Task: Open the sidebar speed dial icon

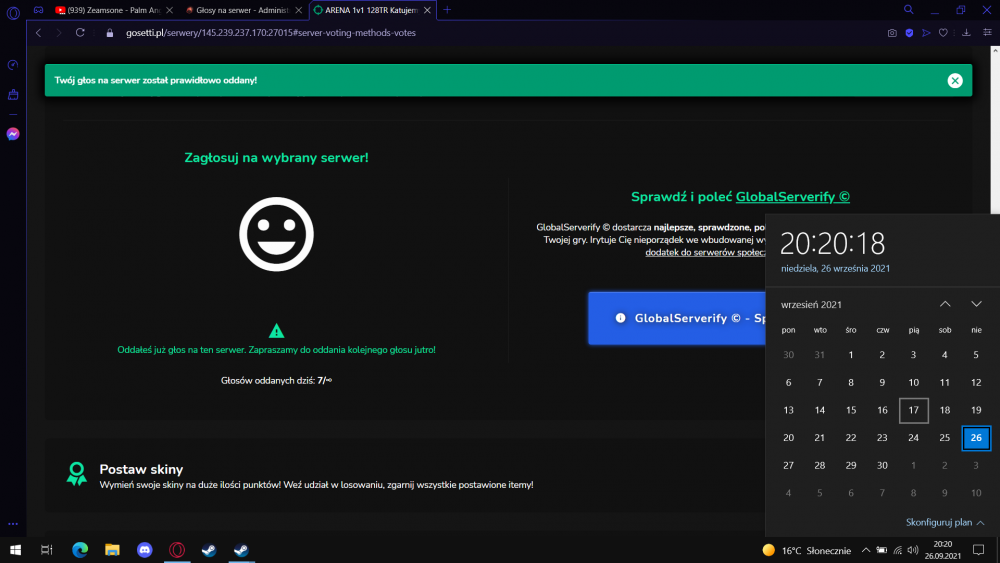Action: (13, 65)
